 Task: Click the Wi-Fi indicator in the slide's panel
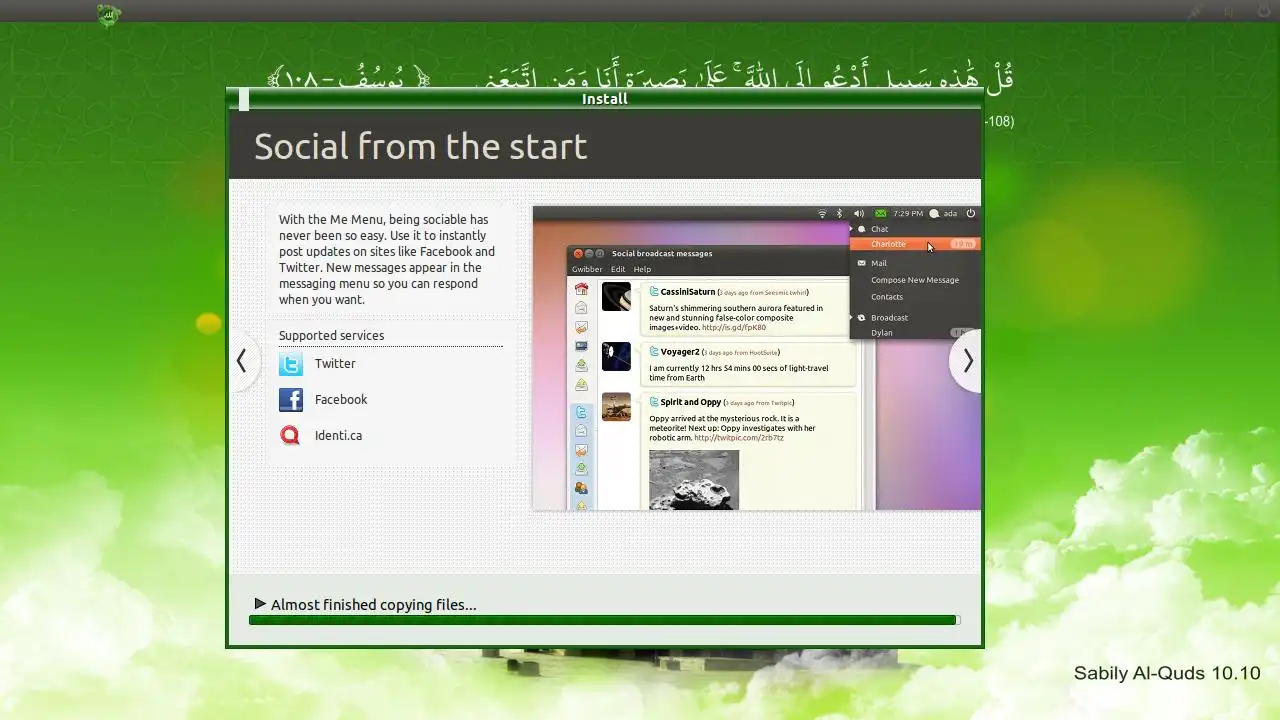[822, 213]
